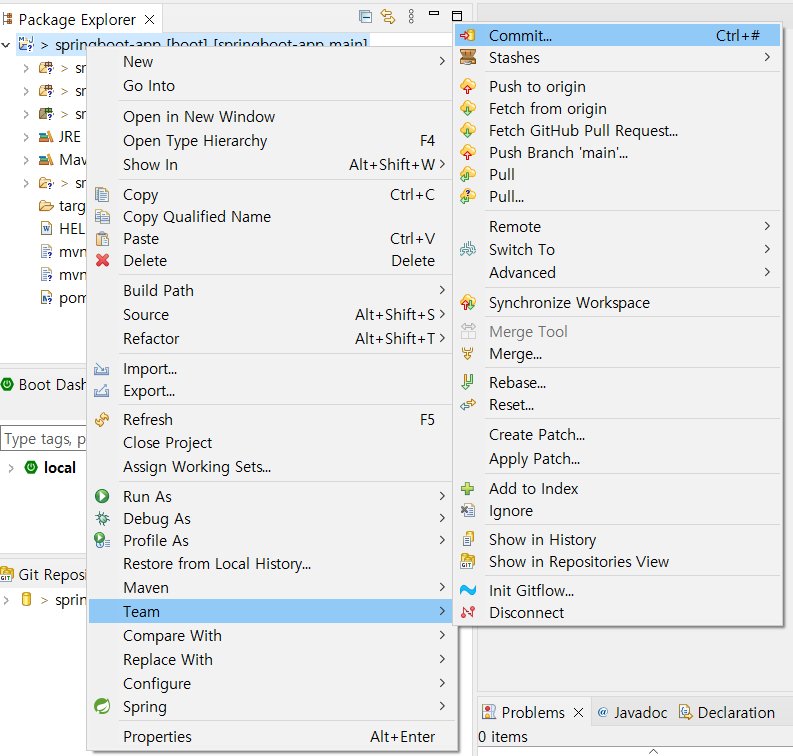The width and height of the screenshot is (793, 756).
Task: Click the Import... icon
Action: (x=102, y=369)
